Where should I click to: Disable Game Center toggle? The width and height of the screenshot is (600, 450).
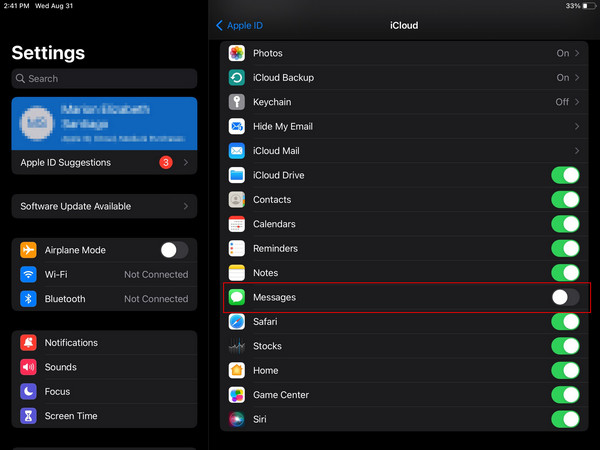(x=565, y=395)
